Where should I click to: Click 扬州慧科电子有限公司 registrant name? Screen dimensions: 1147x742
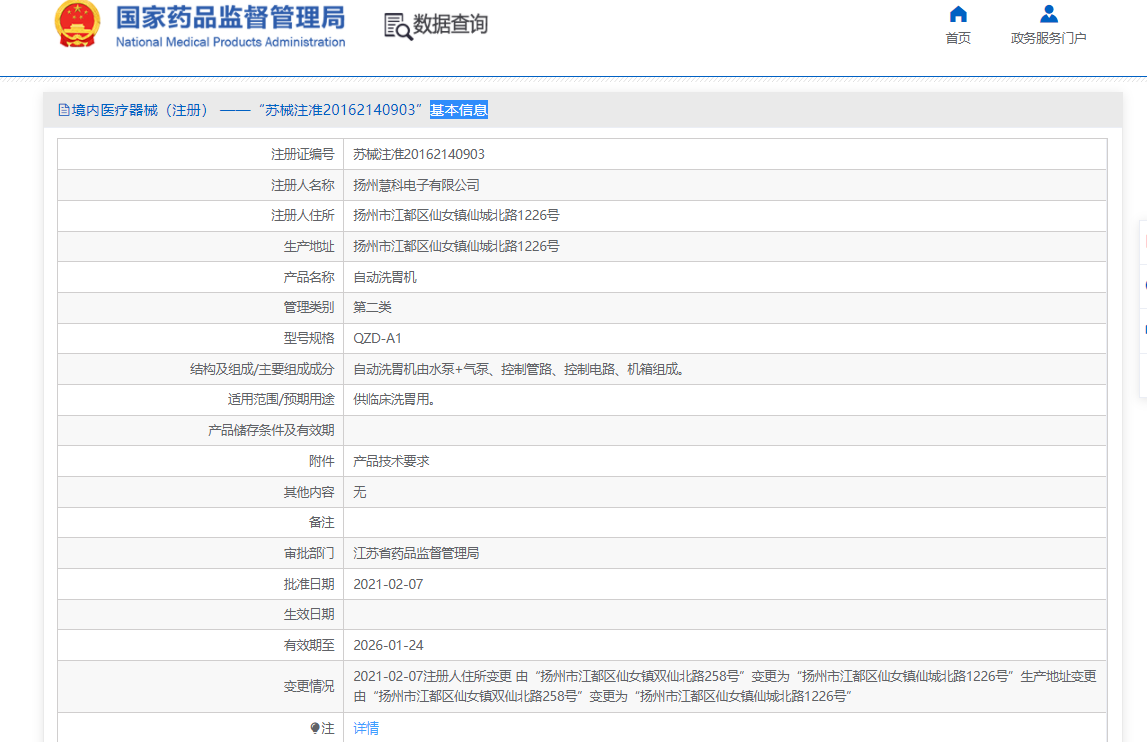point(416,185)
